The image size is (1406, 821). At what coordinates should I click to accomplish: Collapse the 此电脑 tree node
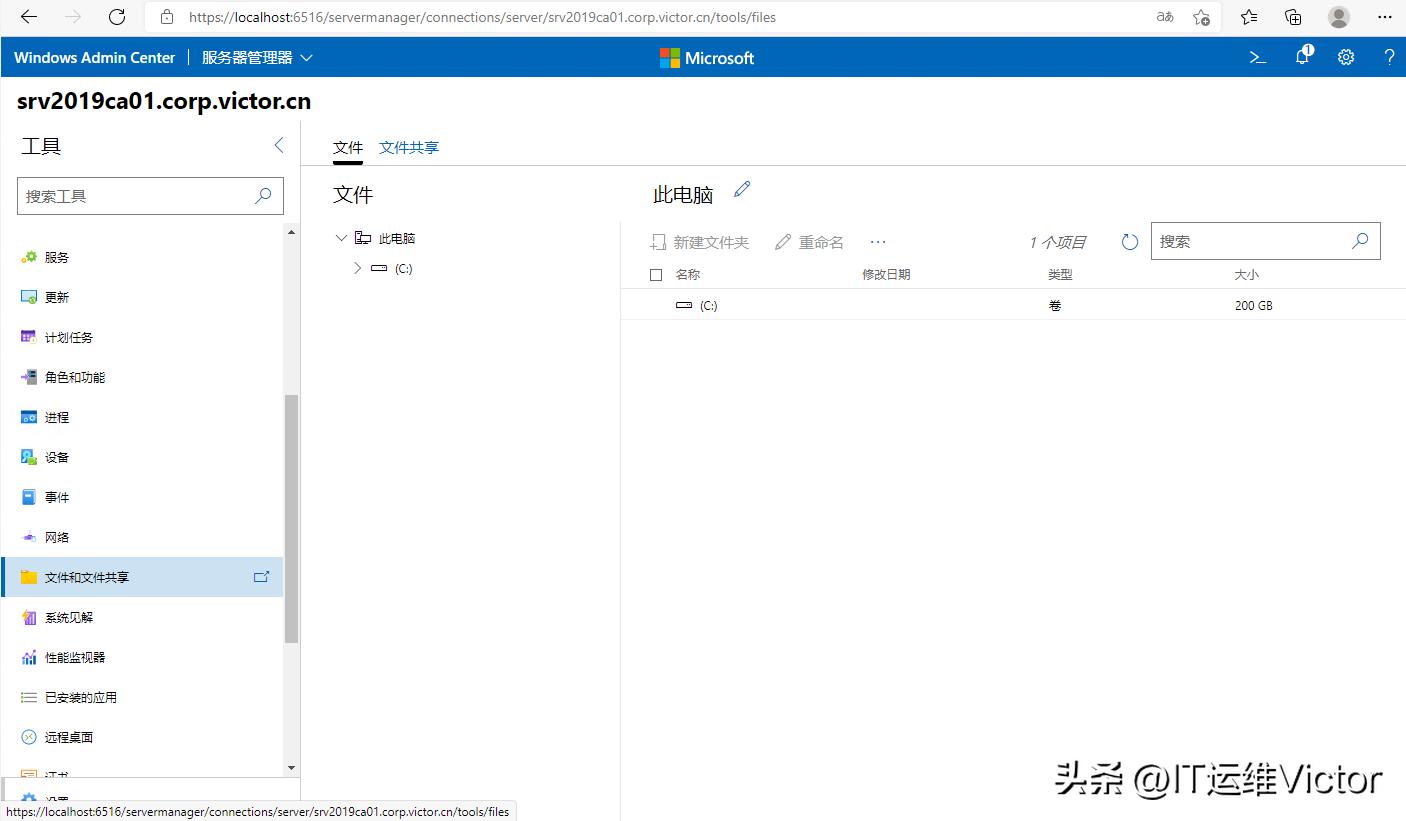341,237
